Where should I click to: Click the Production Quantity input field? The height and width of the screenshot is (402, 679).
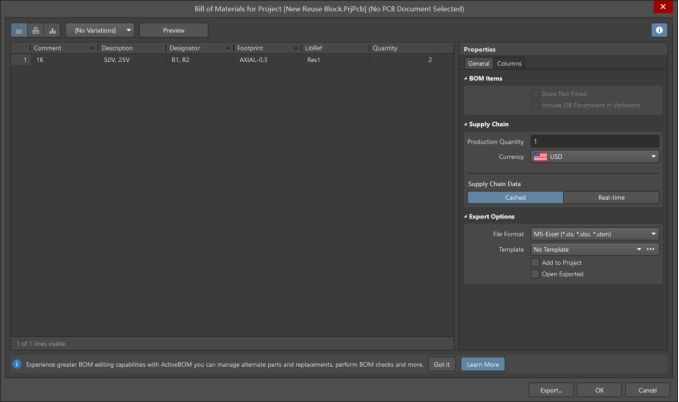(x=594, y=142)
